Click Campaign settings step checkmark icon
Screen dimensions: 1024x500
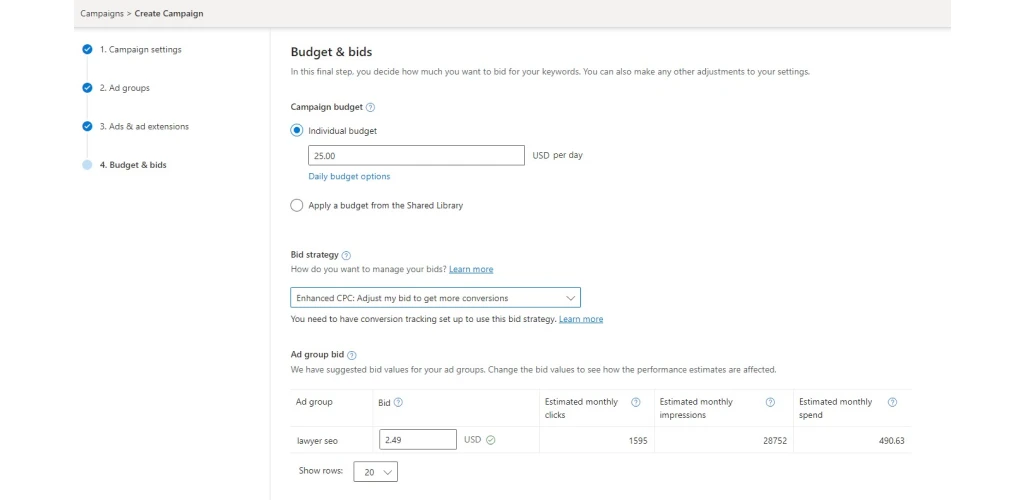coord(87,50)
